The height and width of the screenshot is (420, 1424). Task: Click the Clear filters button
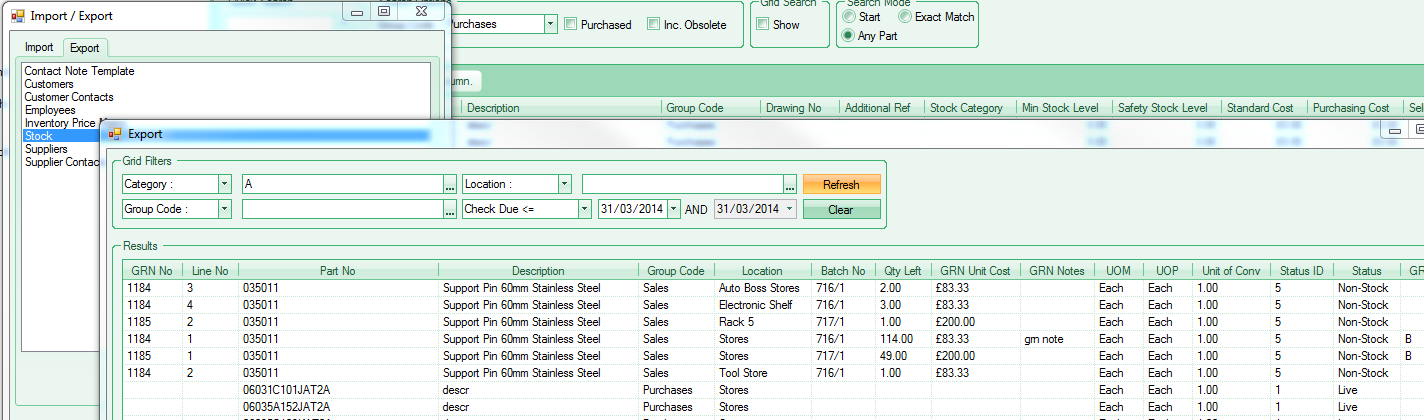tap(841, 210)
